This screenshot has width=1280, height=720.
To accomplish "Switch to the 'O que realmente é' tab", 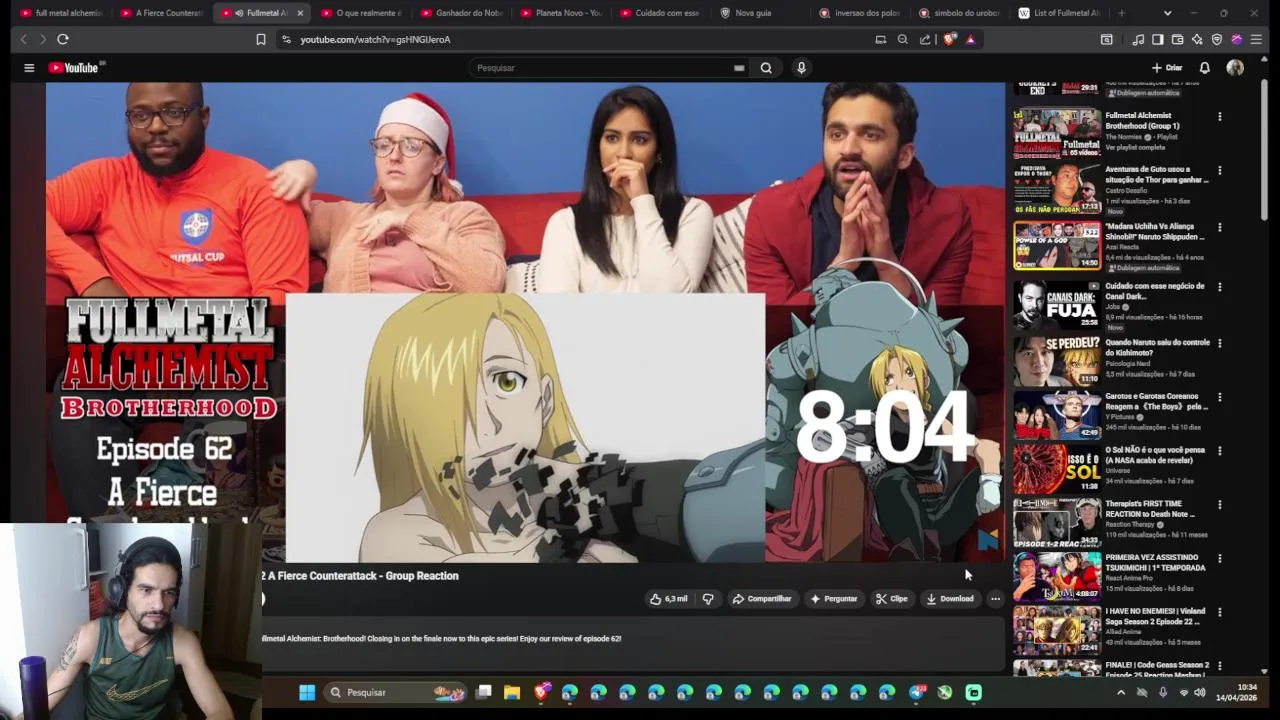I will coord(362,13).
